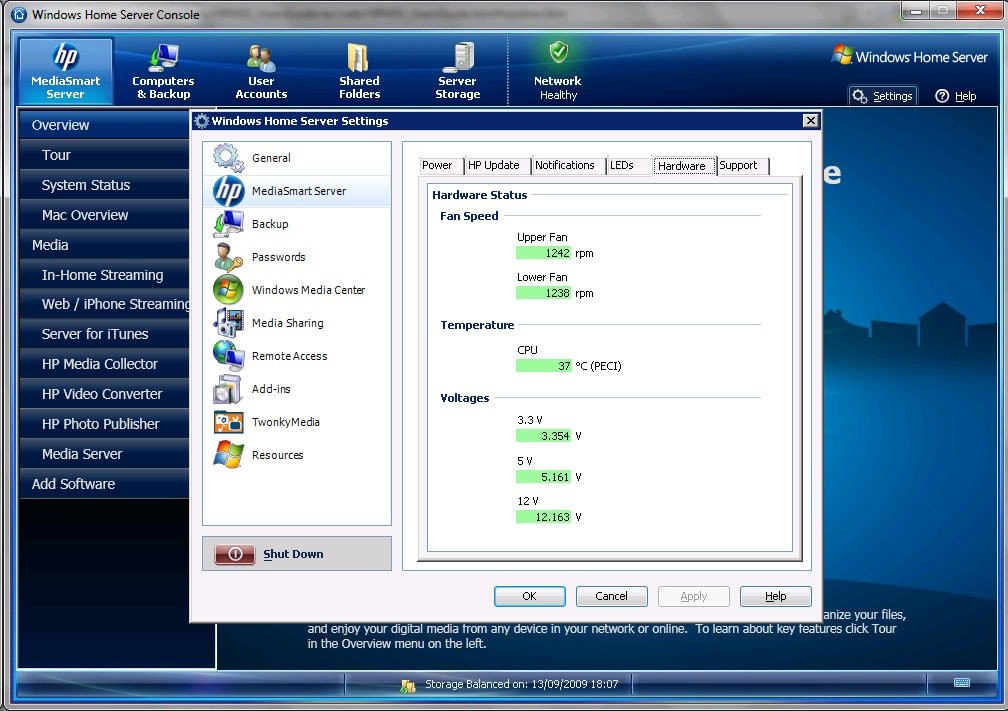Open HP Photo Publisher in sidebar
The width and height of the screenshot is (1008, 711).
pos(104,424)
